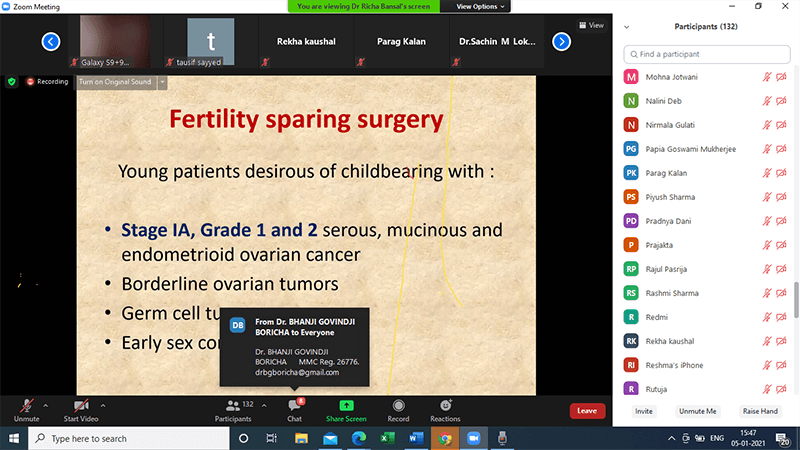Viewport: 800px width, 450px height.
Task: Open the Chat icon with notification badge
Action: [295, 406]
